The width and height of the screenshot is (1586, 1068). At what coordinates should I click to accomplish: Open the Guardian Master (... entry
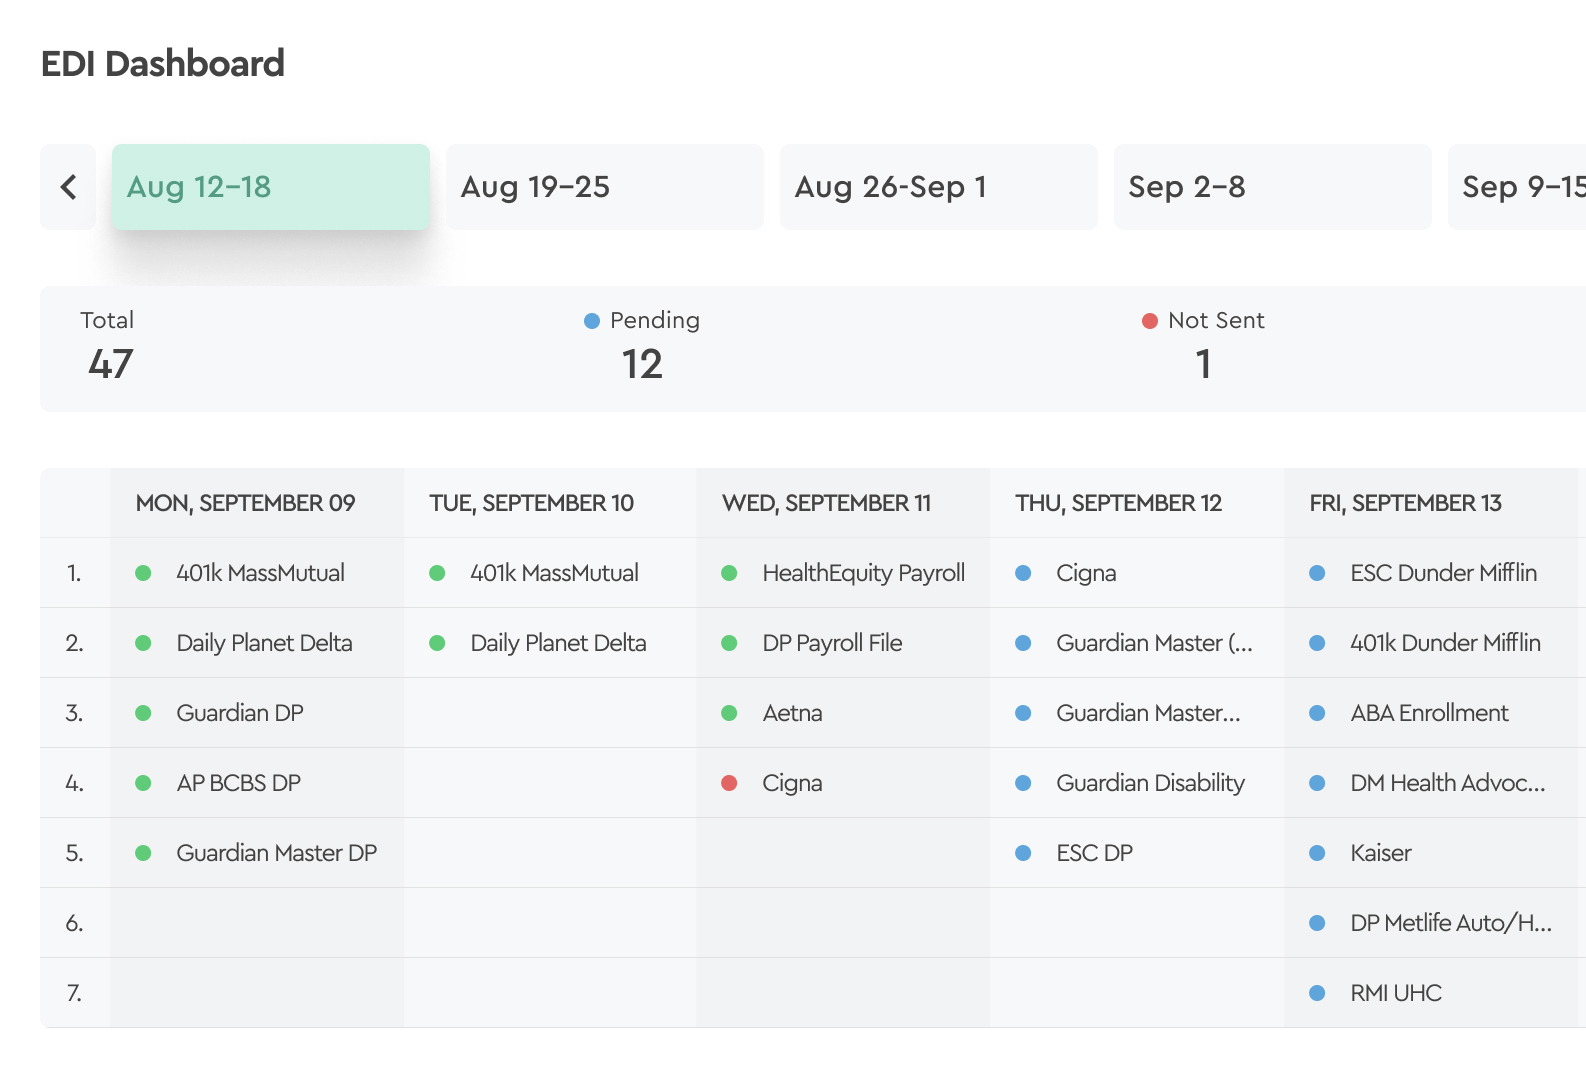pyautogui.click(x=1155, y=643)
